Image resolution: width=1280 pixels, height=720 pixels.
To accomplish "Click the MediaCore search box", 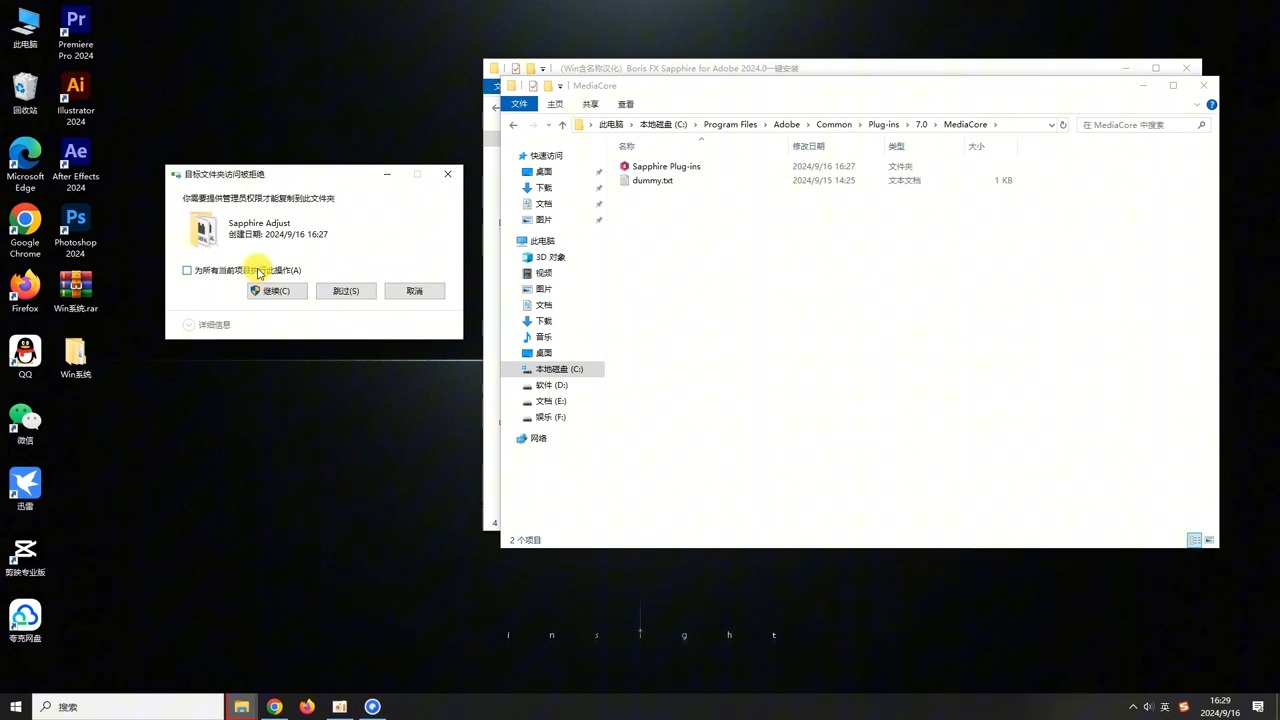I will [x=1143, y=125].
